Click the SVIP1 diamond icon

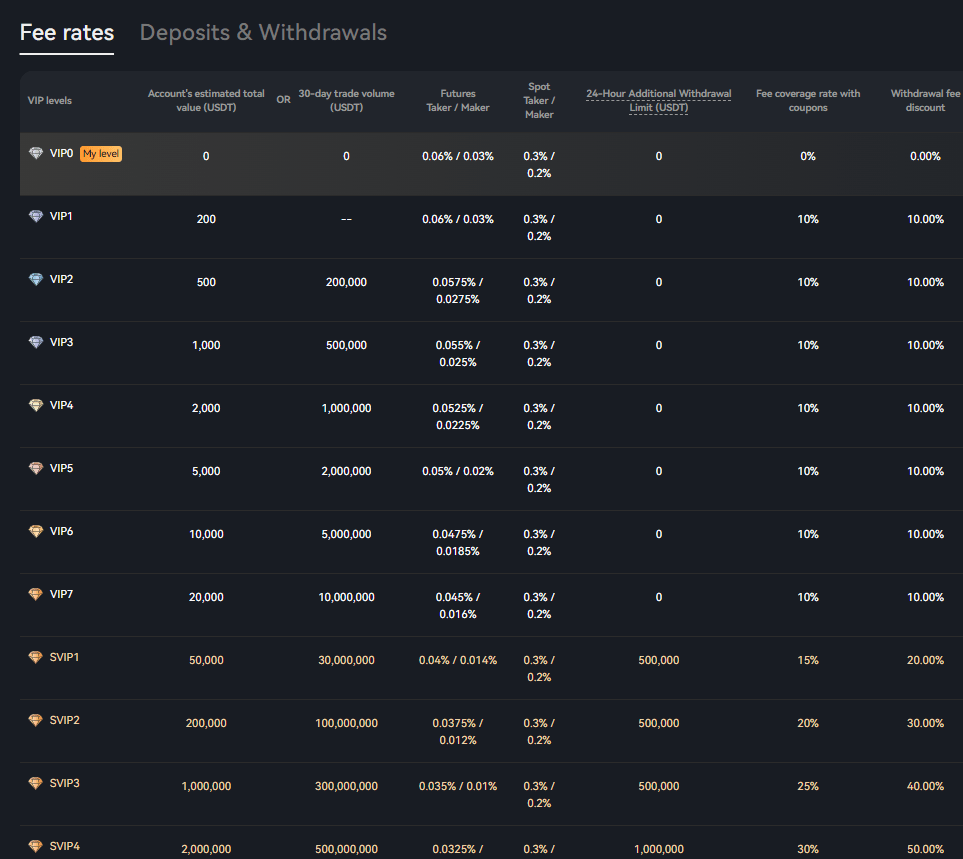coord(36,658)
